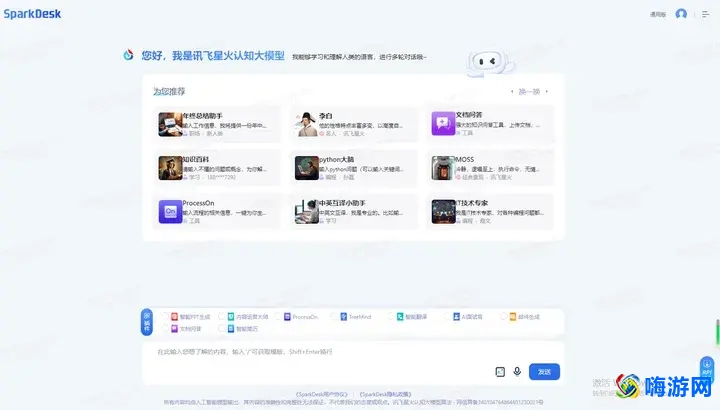The image size is (720, 410).
Task: Open the SparkDesk用户协议 link
Action: [321, 394]
